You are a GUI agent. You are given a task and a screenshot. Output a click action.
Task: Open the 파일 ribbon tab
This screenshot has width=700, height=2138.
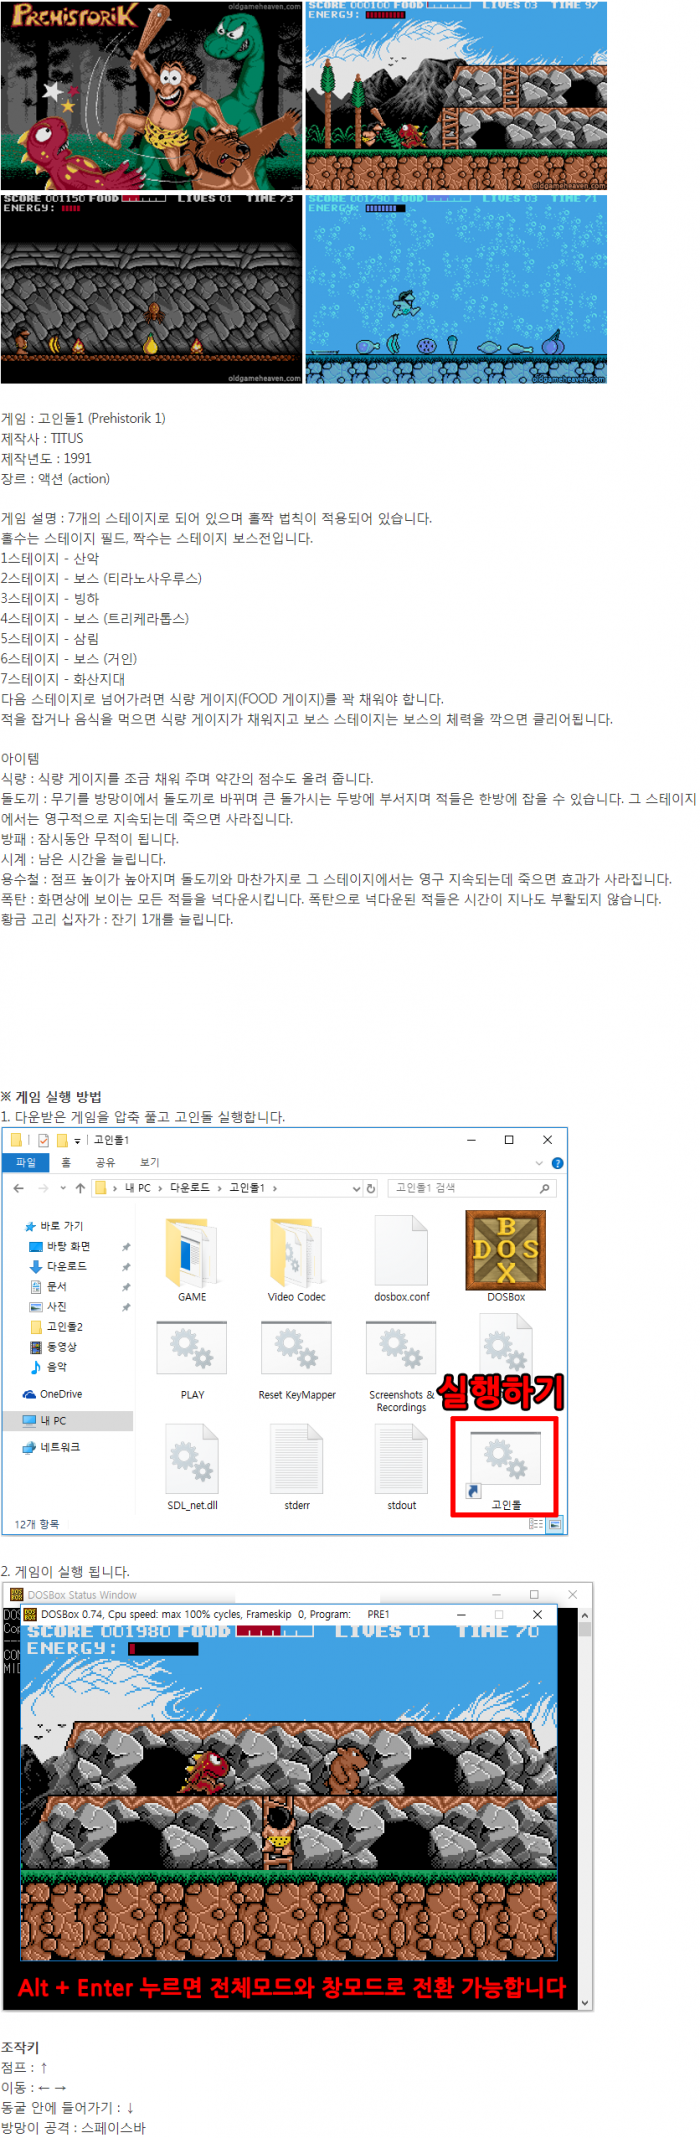tap(26, 1163)
